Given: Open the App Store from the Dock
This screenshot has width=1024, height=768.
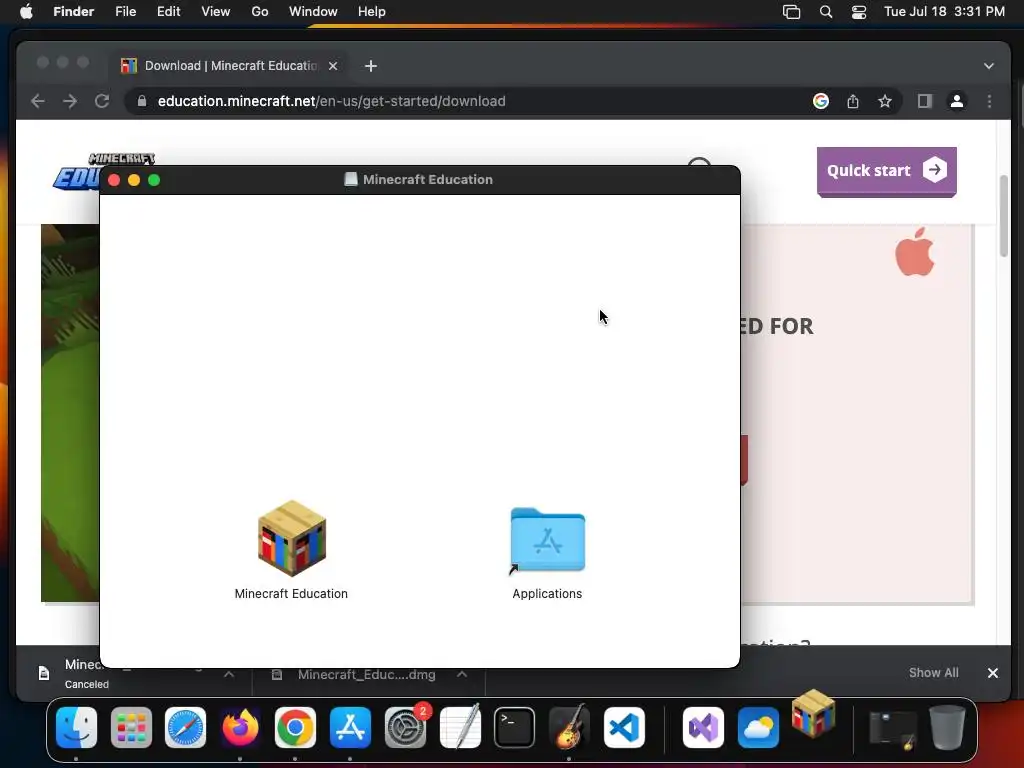Looking at the screenshot, I should point(351,728).
